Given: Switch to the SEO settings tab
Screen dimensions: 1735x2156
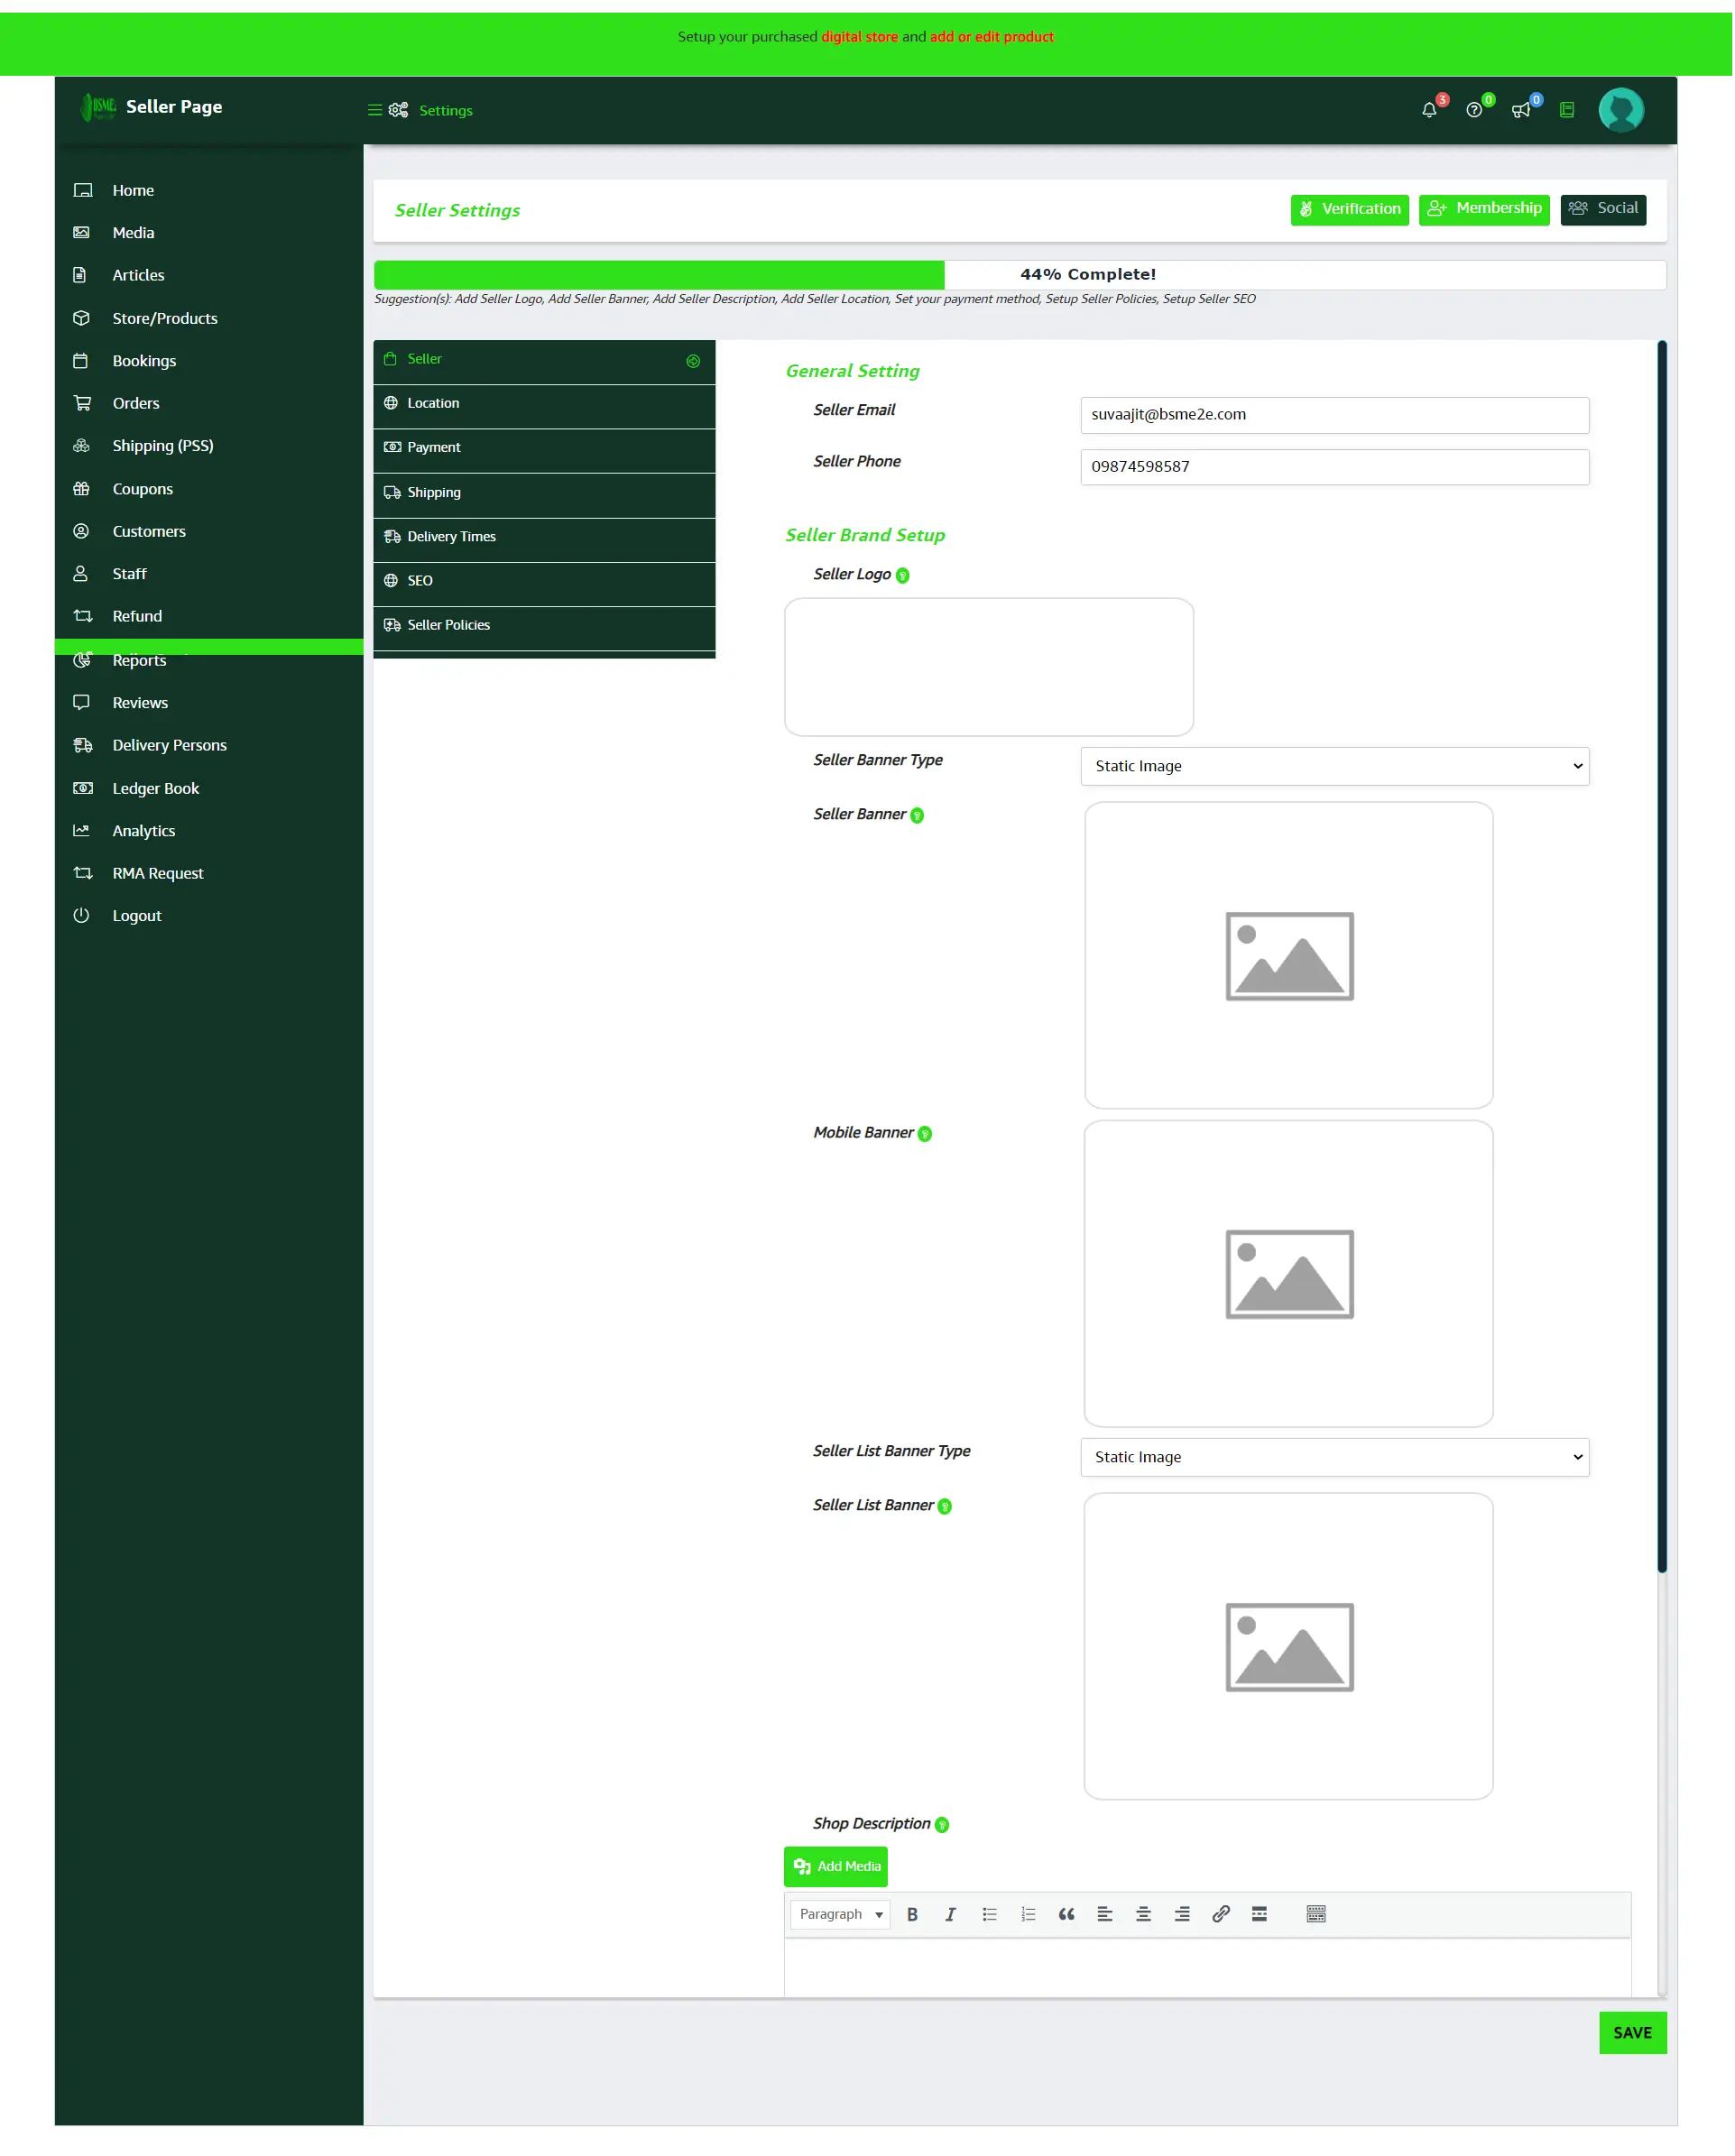Looking at the screenshot, I should [x=543, y=580].
